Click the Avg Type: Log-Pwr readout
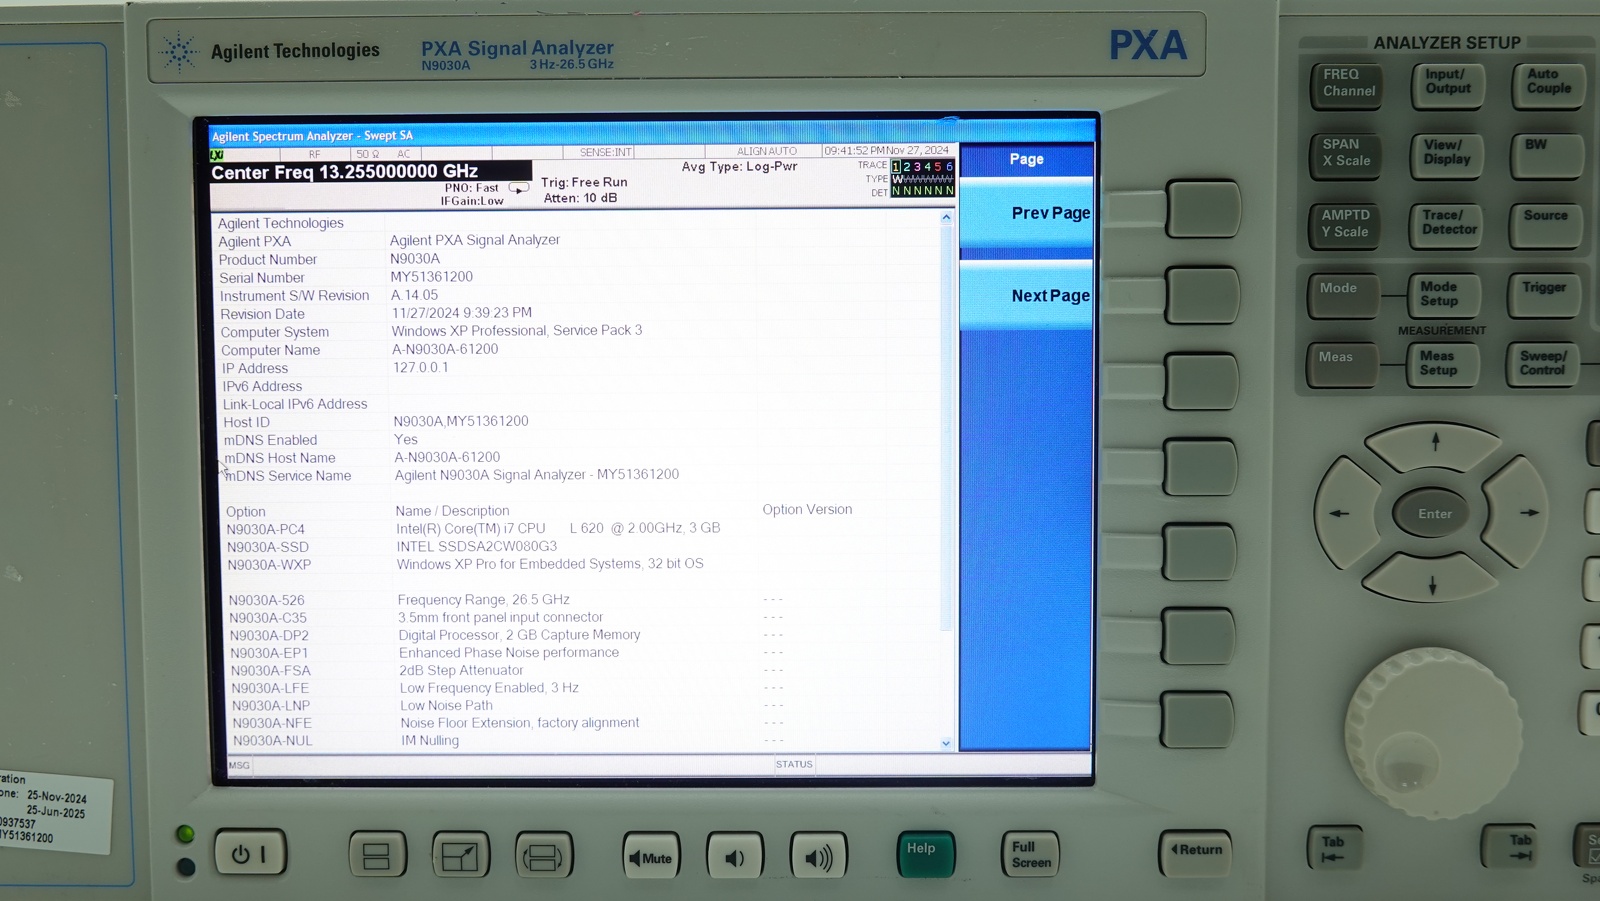 (x=740, y=167)
